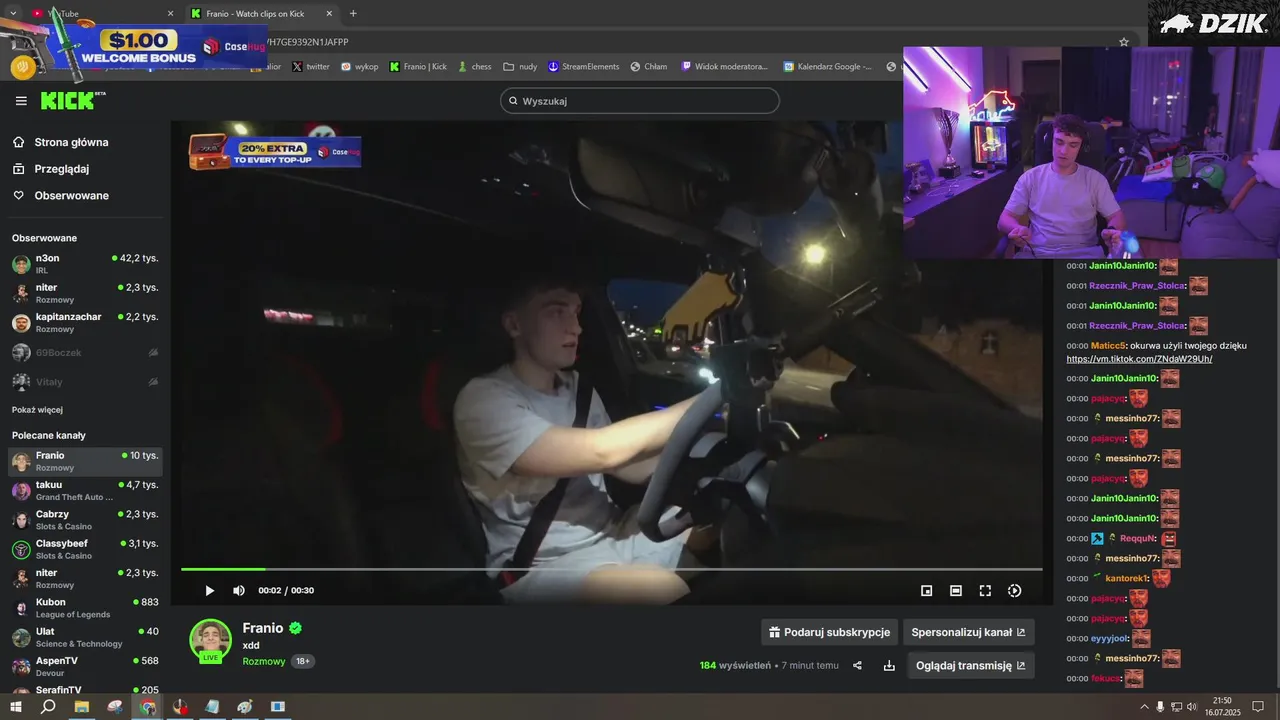The width and height of the screenshot is (1280, 720).
Task: Open followed channel n3on
Action: click(x=85, y=264)
